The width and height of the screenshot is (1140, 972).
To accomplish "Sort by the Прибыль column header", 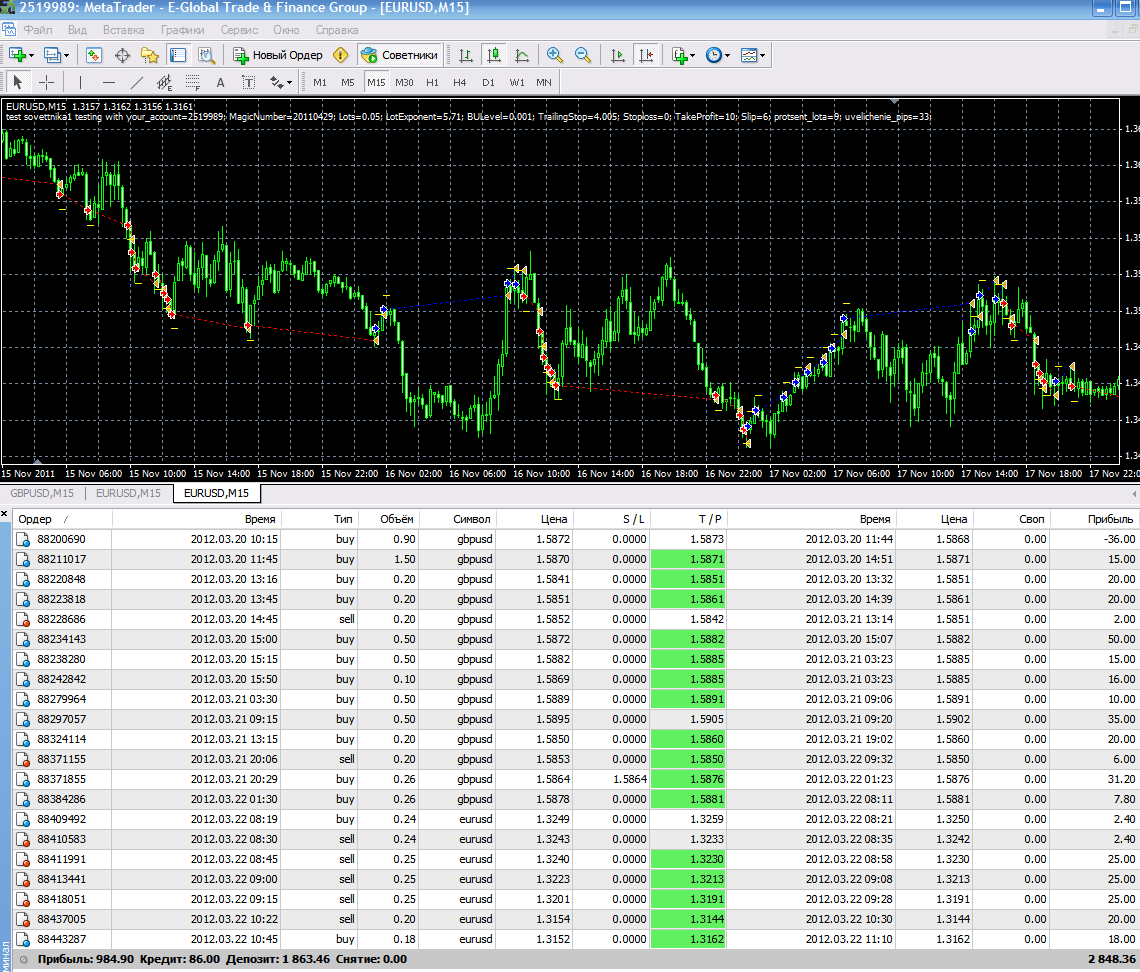I will pyautogui.click(x=1097, y=519).
